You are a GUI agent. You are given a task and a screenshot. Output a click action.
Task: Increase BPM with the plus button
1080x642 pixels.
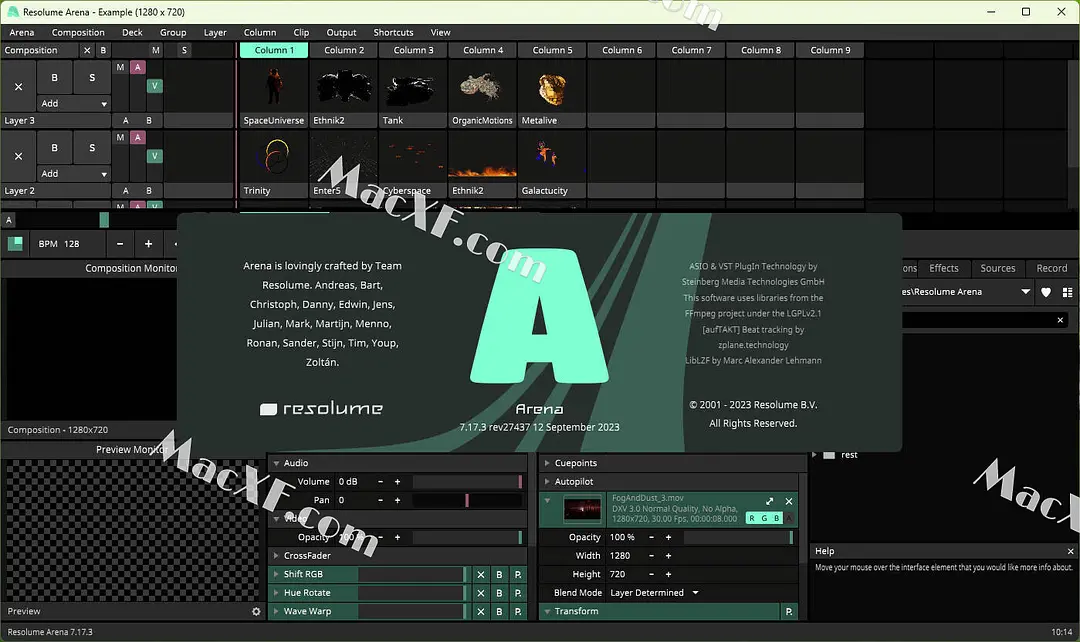148,244
